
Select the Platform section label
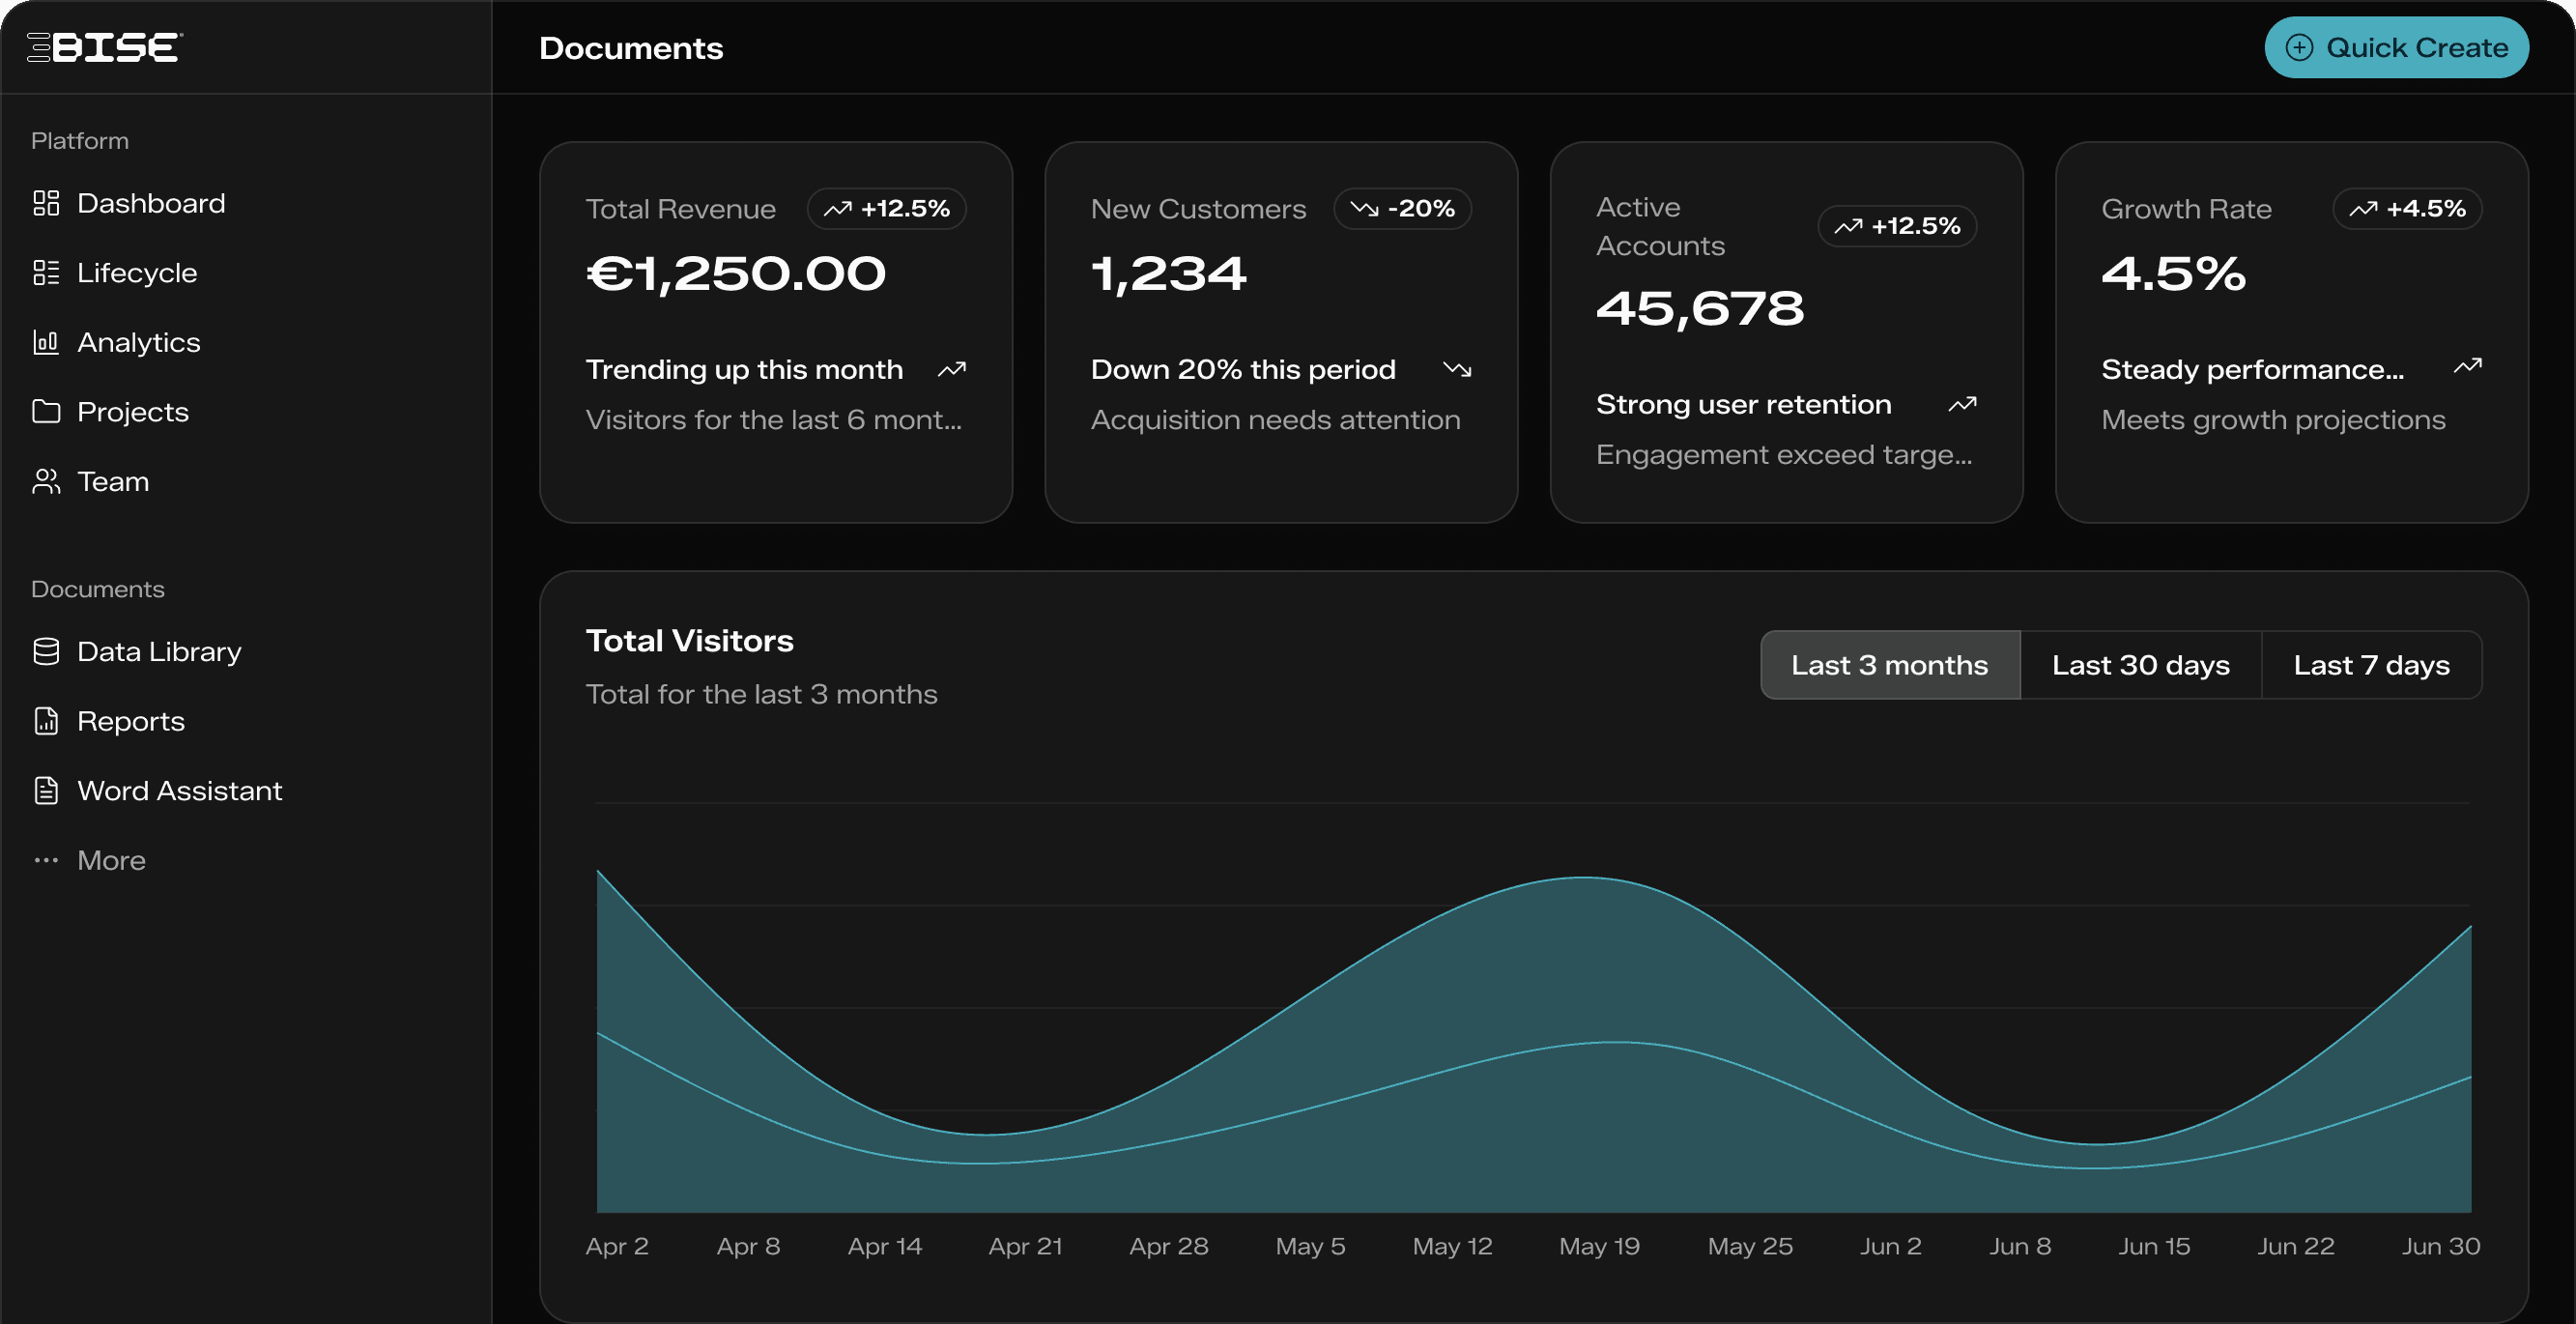(x=80, y=140)
